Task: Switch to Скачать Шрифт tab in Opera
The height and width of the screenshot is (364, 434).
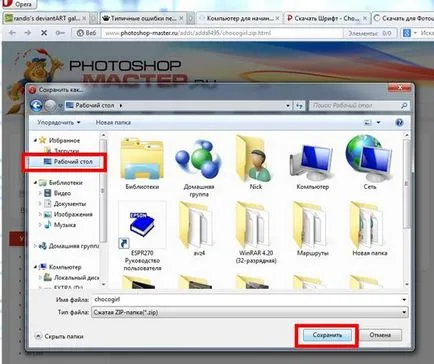Action: click(x=328, y=18)
